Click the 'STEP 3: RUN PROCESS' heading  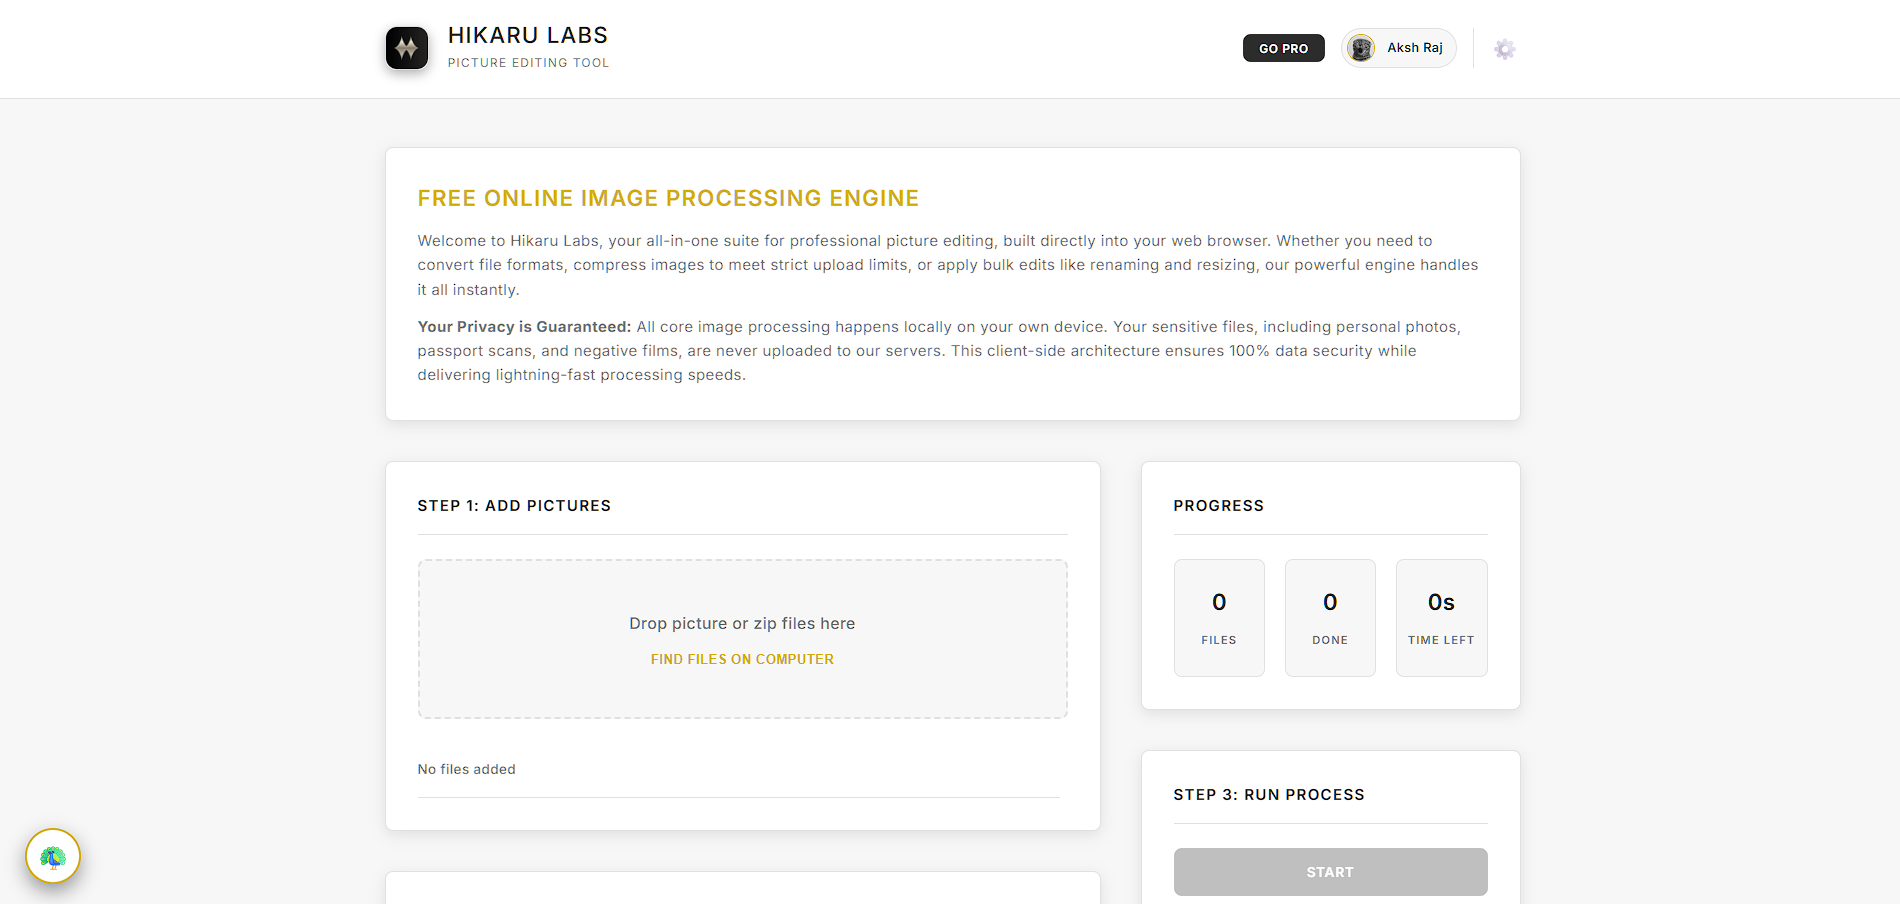pyautogui.click(x=1269, y=795)
